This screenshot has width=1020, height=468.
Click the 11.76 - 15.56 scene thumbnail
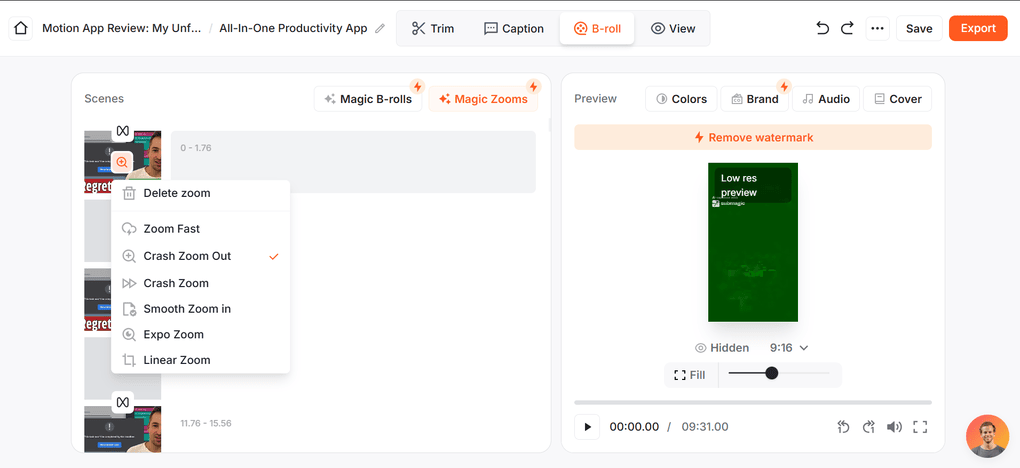tap(123, 429)
